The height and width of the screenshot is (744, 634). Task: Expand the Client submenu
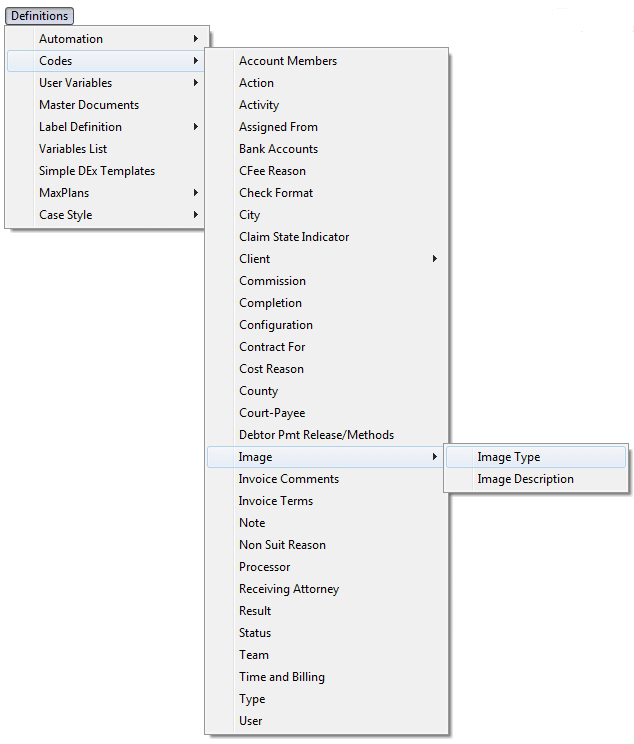point(255,259)
